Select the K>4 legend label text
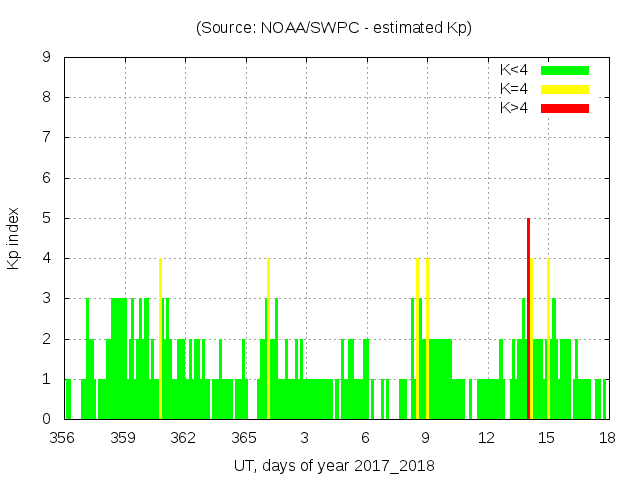 pyautogui.click(x=516, y=108)
